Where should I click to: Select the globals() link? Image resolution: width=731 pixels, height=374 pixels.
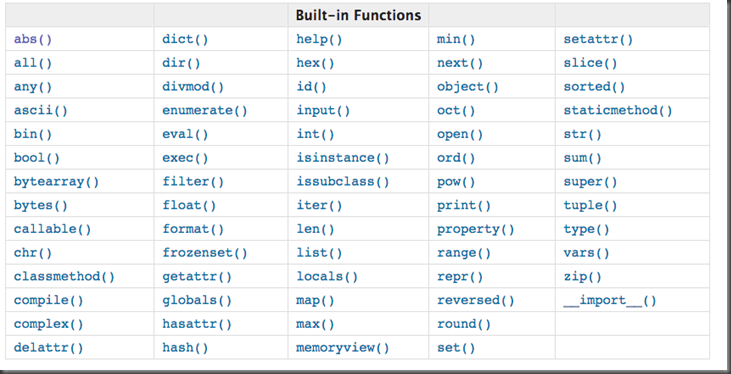(x=197, y=301)
